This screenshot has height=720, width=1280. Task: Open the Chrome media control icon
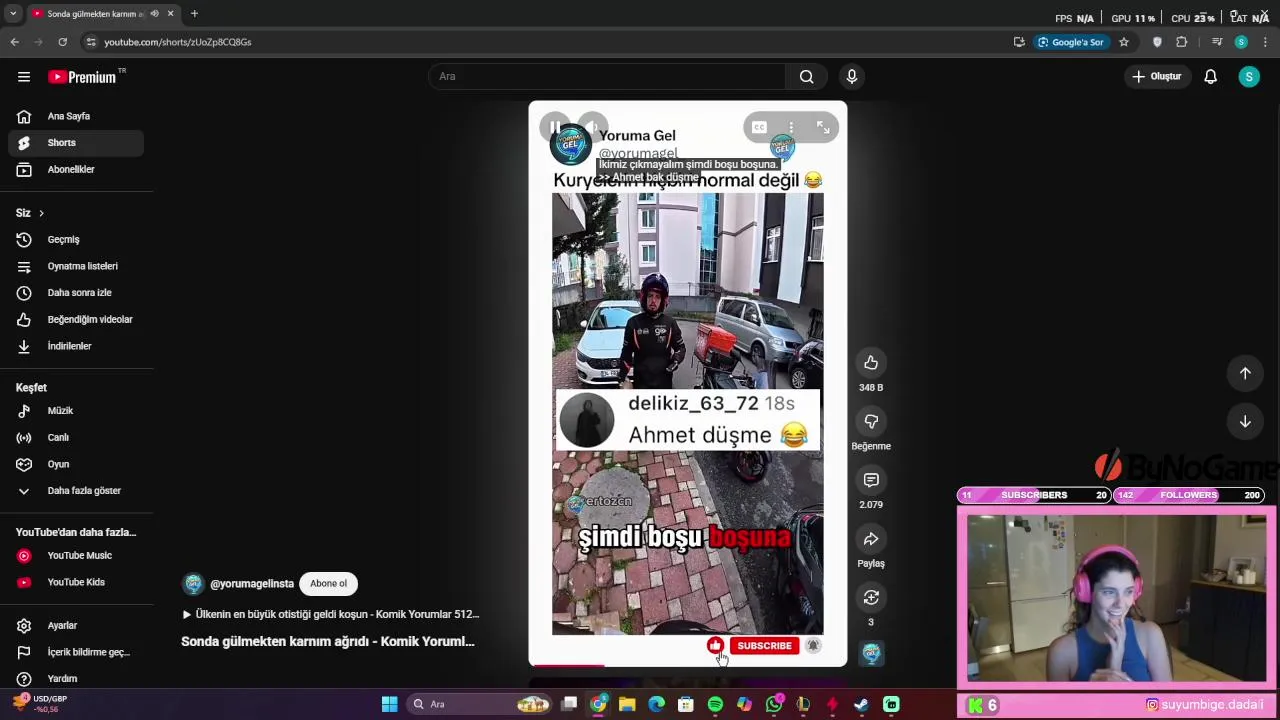click(x=1217, y=42)
